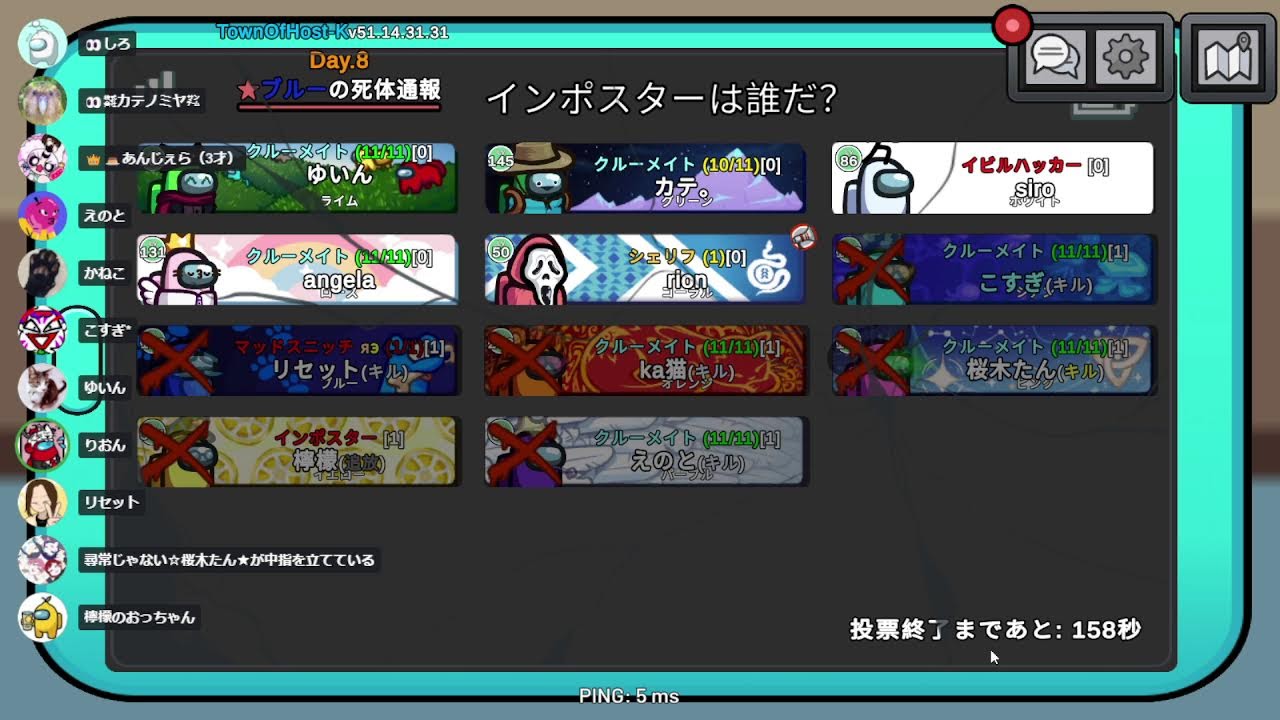Vote for angela player card

pyautogui.click(x=297, y=270)
